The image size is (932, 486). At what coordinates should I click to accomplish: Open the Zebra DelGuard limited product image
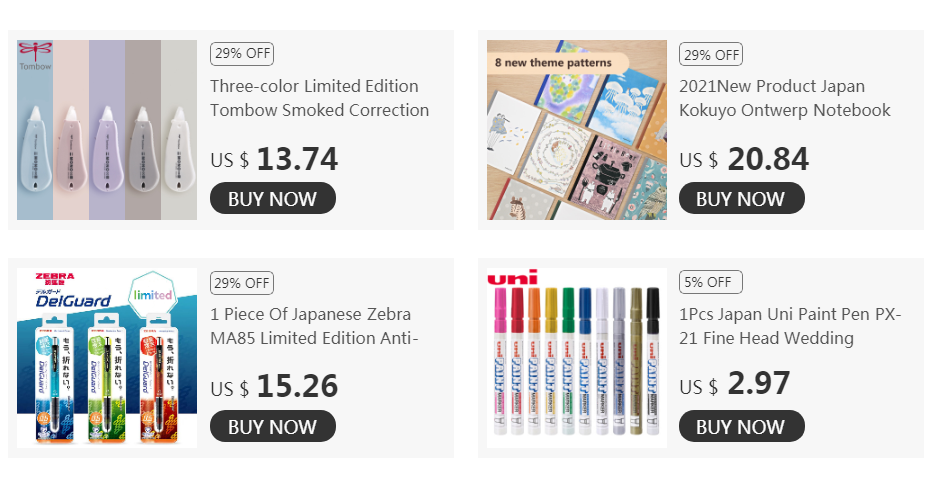107,358
